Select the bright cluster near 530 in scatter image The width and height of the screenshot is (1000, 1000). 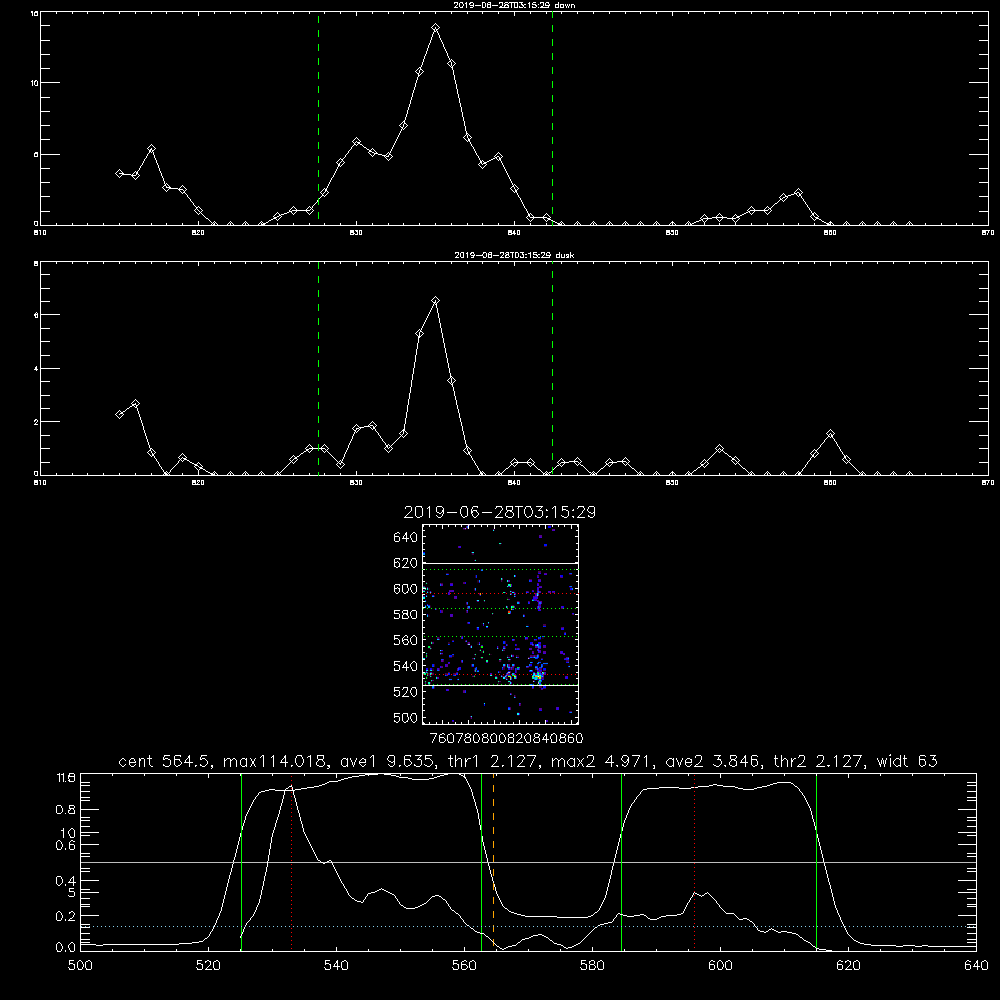click(538, 675)
